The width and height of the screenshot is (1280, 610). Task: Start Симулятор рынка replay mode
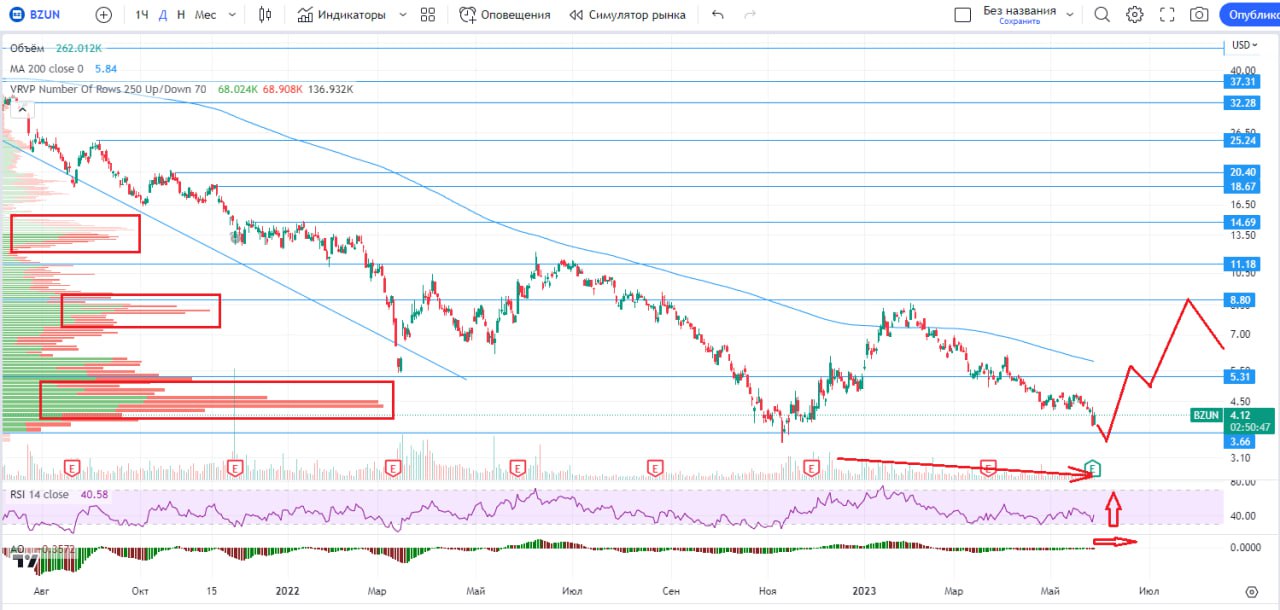point(627,15)
